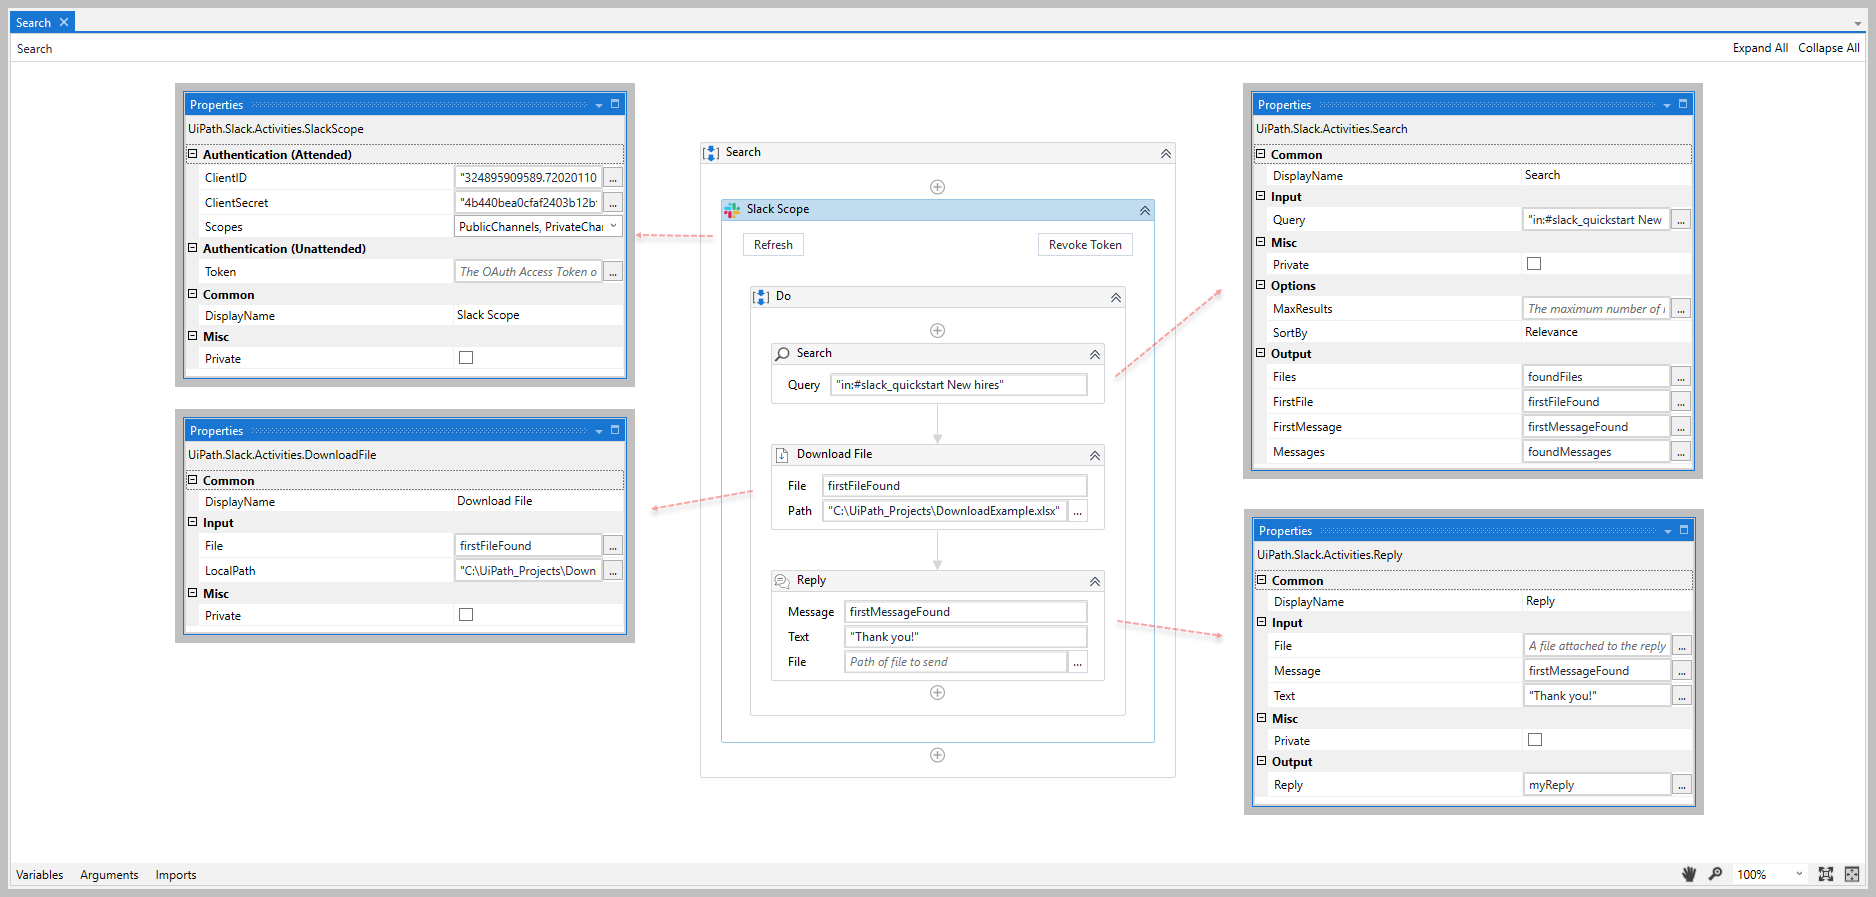Open Token expression editor ellipsis button
The width and height of the screenshot is (1876, 897).
point(613,272)
